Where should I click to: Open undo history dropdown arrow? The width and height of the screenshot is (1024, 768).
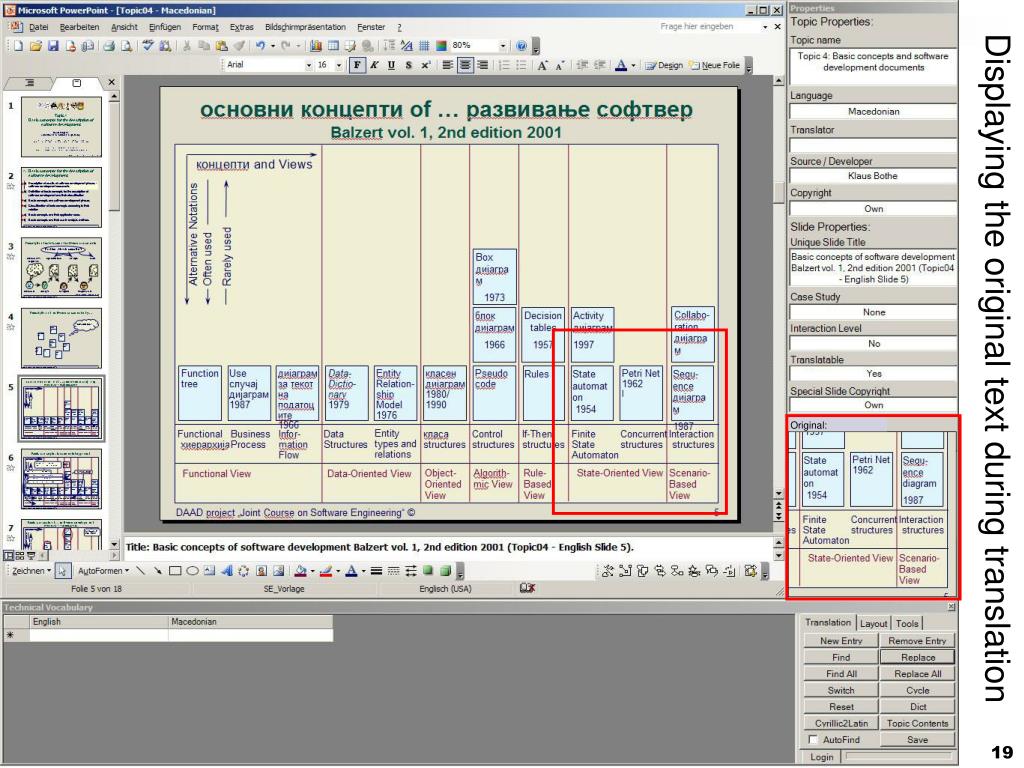tap(272, 46)
